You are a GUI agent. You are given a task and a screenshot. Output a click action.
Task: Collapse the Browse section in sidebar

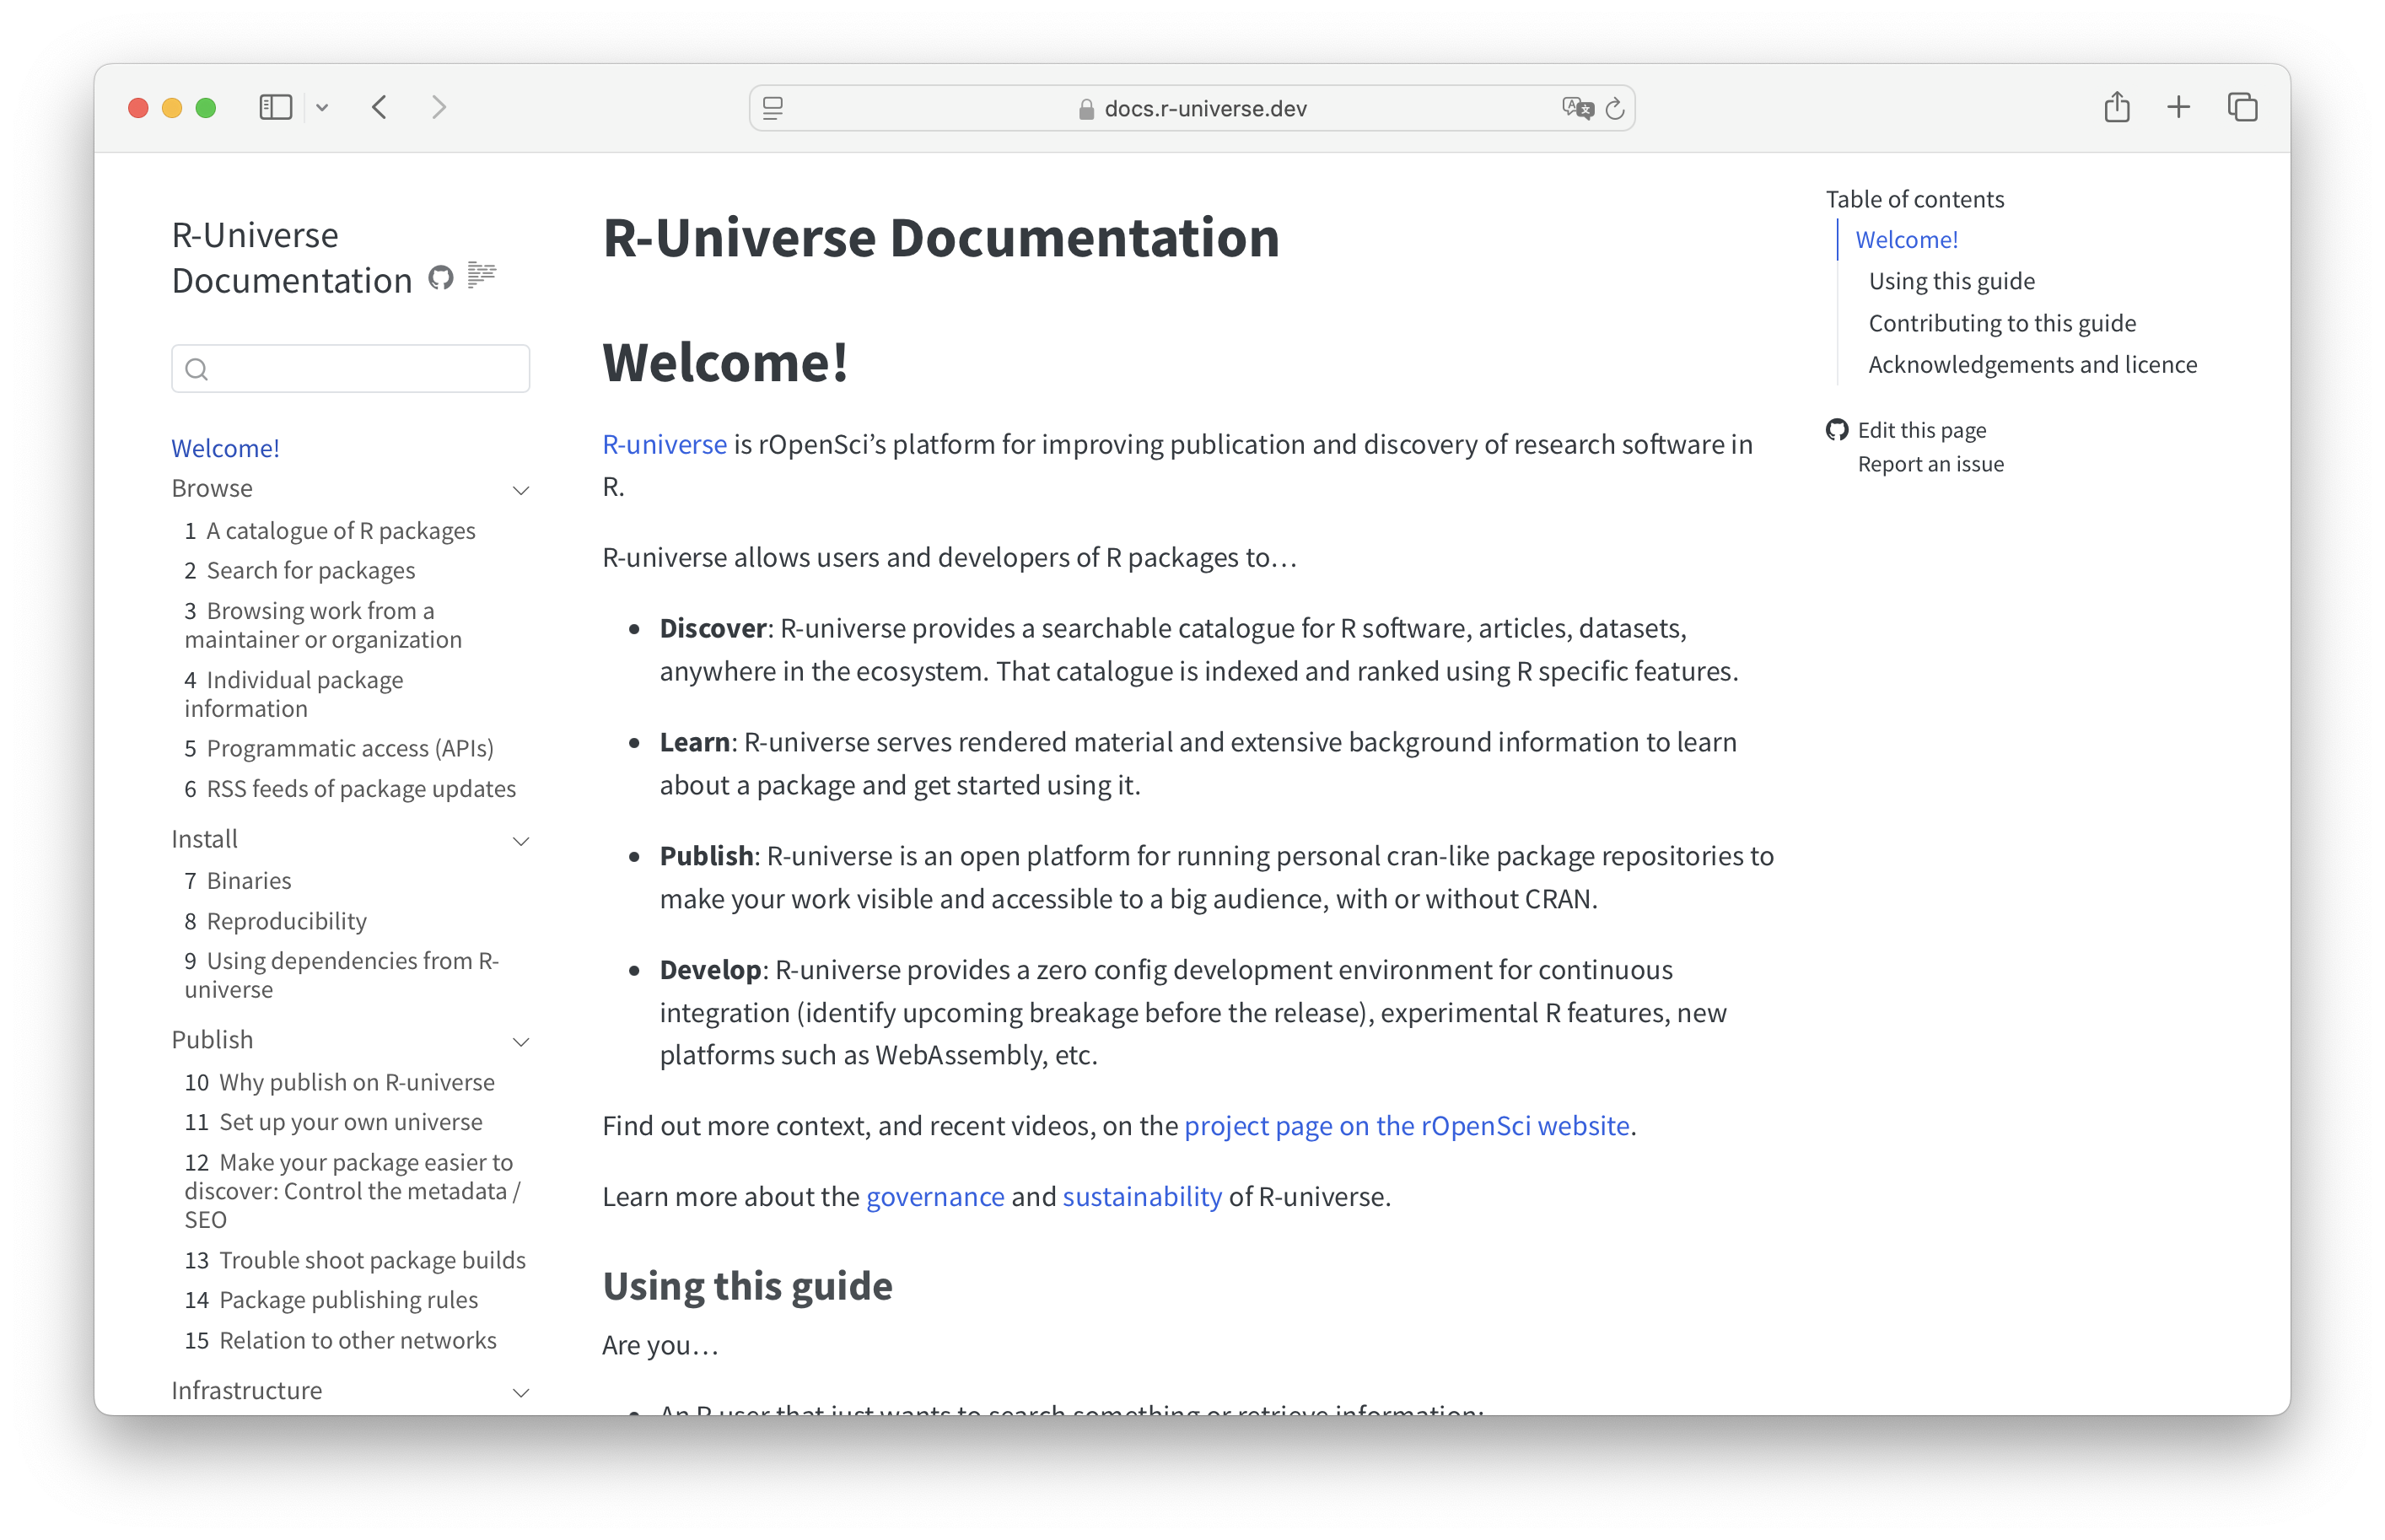click(x=521, y=491)
